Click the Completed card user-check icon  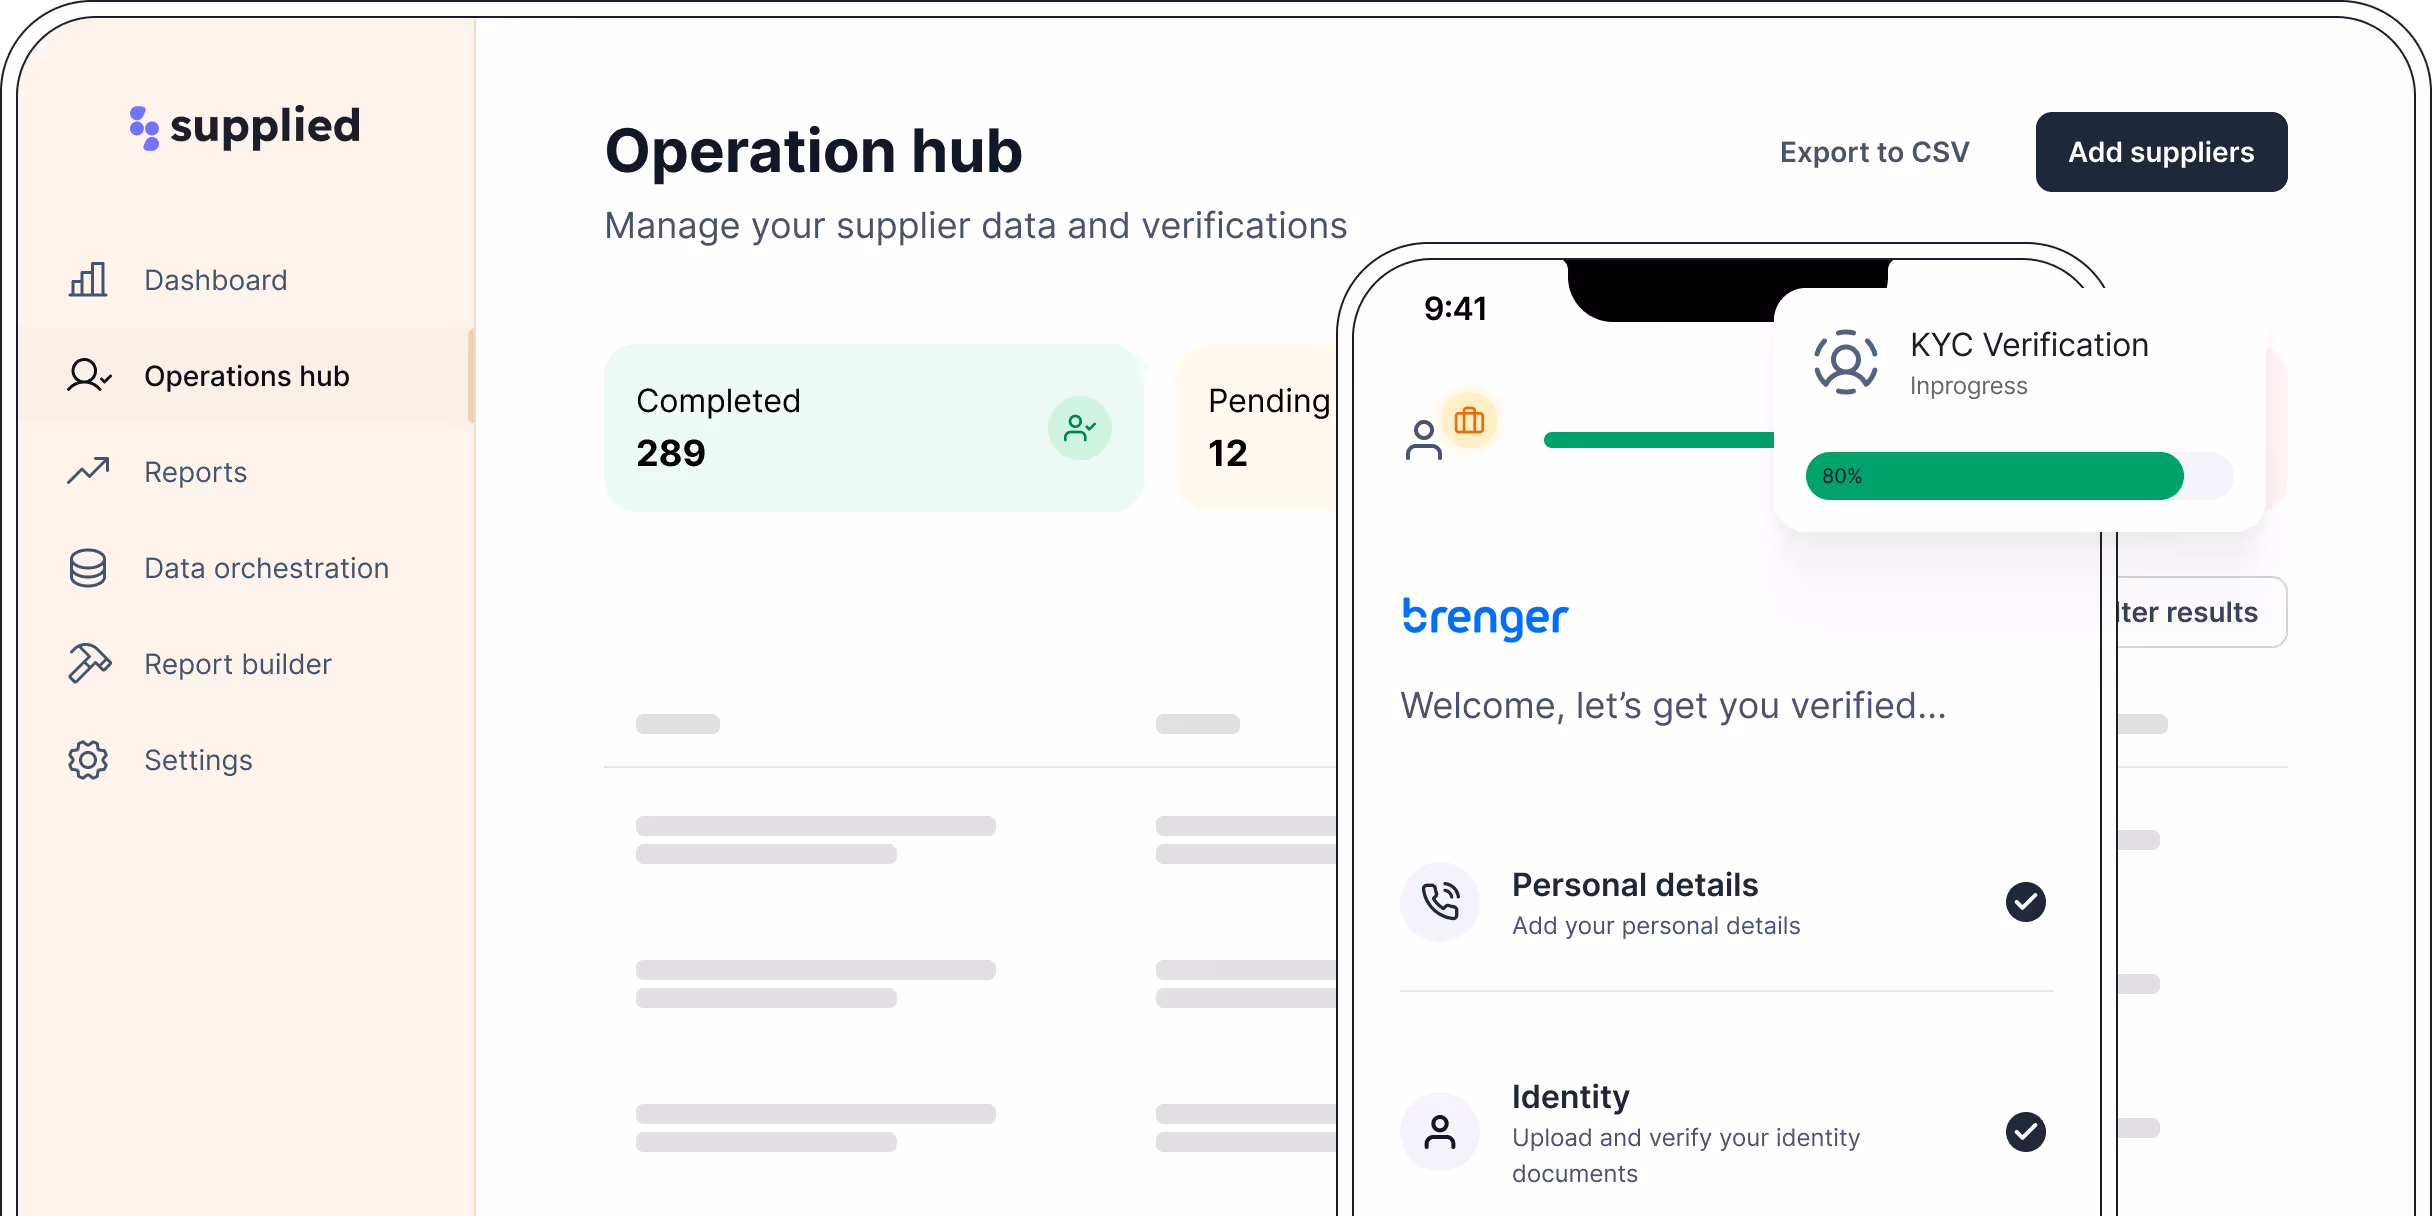coord(1079,428)
